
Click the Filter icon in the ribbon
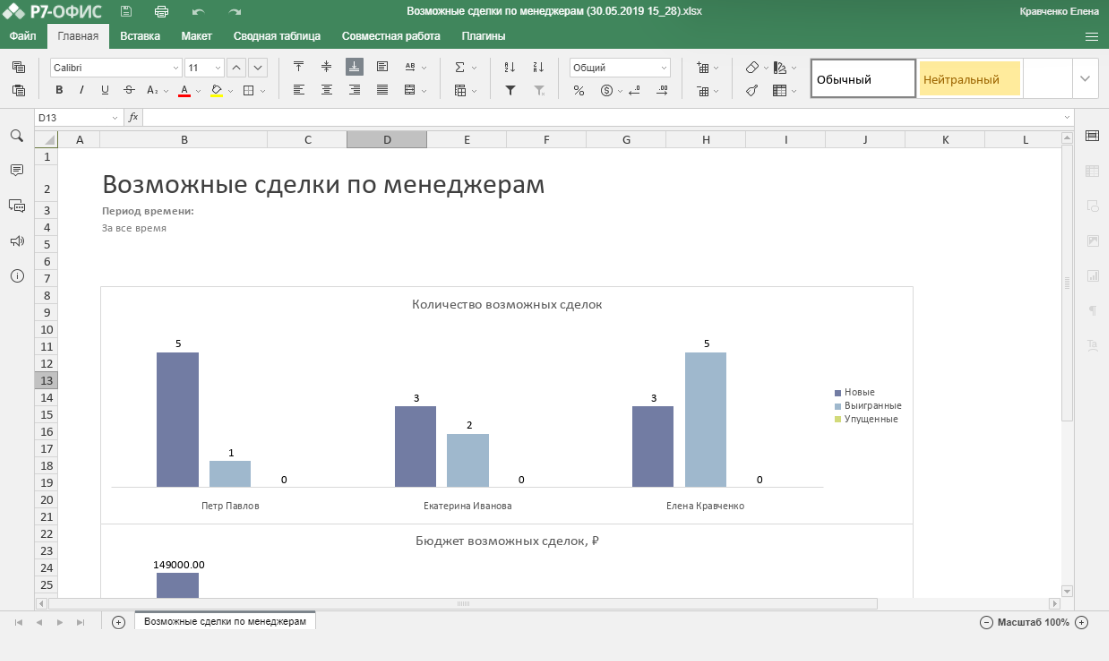click(x=510, y=90)
